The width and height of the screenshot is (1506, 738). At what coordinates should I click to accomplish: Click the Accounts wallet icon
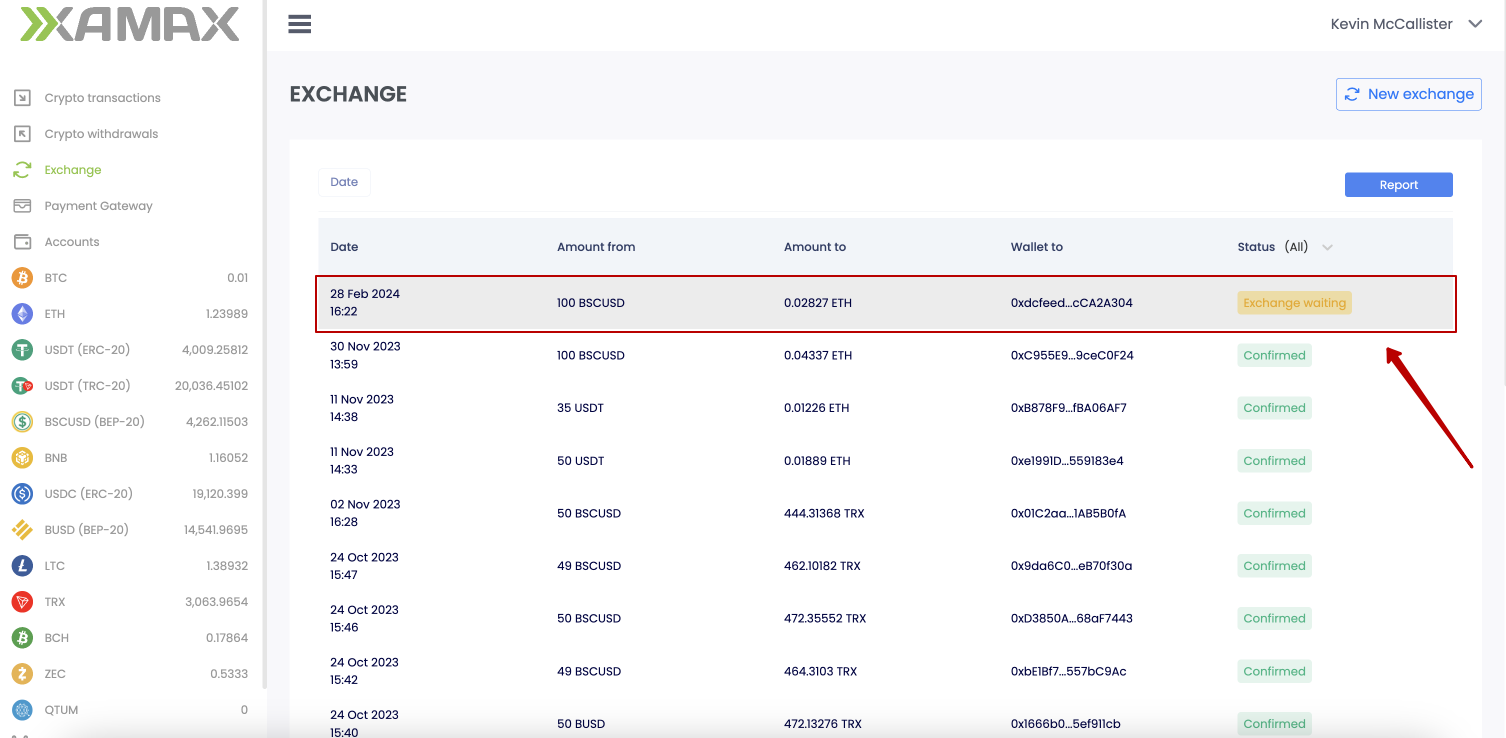(22, 242)
